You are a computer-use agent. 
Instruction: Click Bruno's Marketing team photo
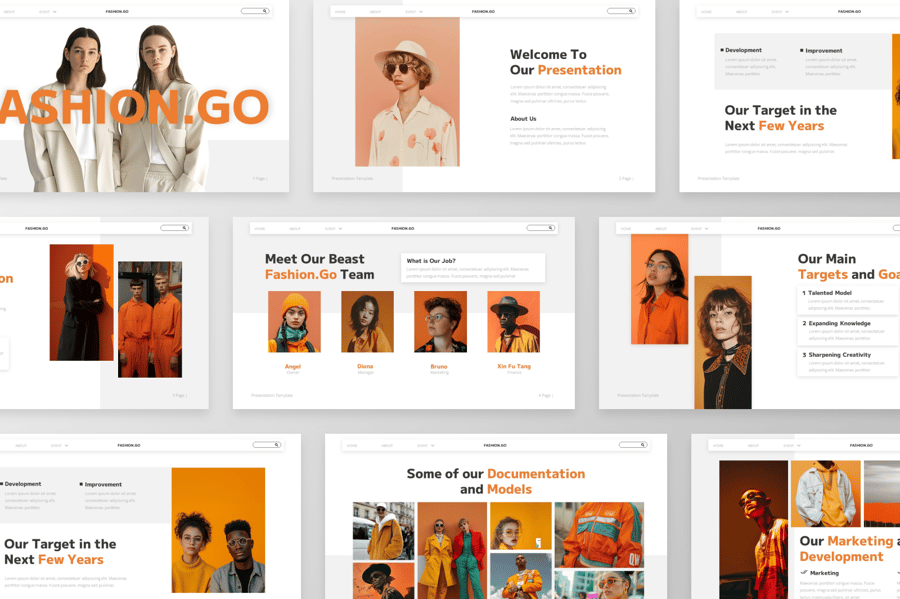(x=440, y=322)
